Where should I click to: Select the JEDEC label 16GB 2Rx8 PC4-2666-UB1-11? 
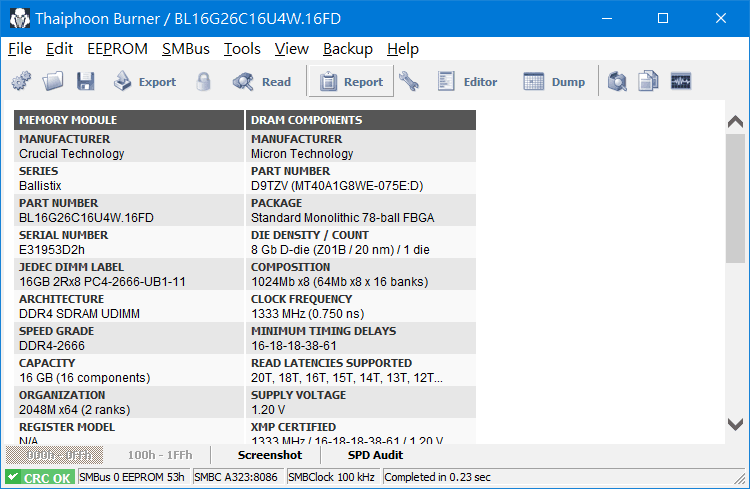102,282
